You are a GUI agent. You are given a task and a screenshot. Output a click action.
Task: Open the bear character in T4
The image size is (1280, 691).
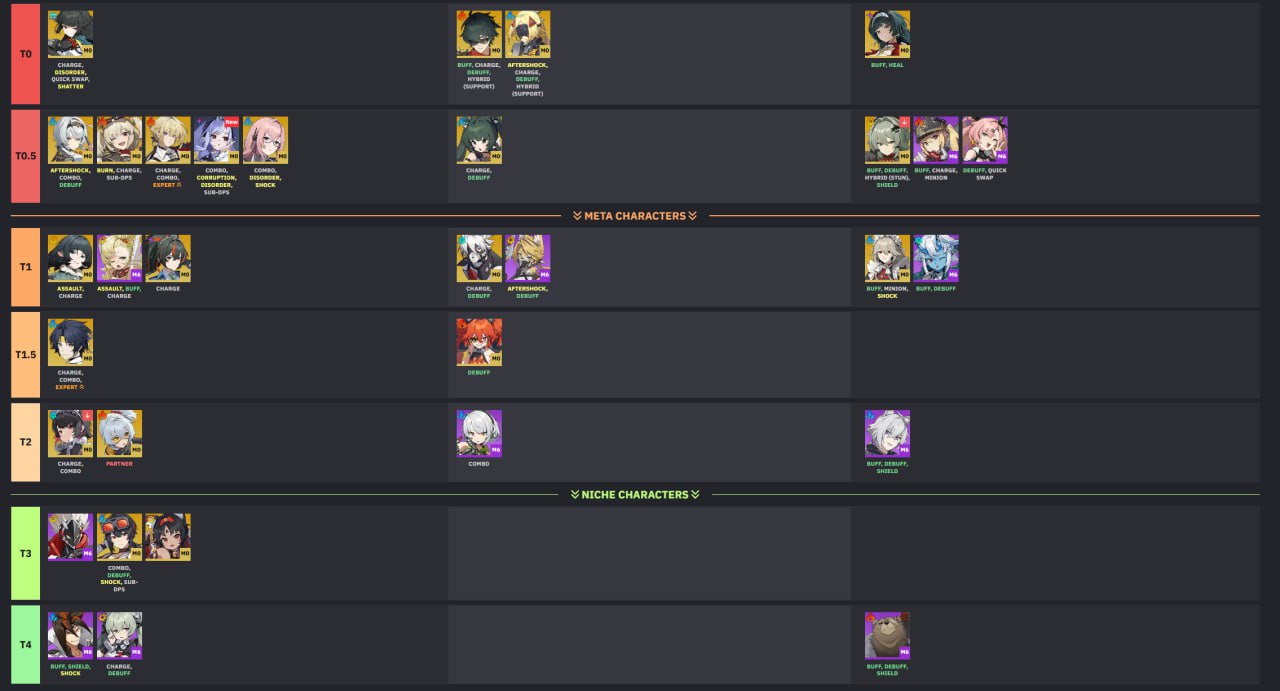[x=887, y=635]
